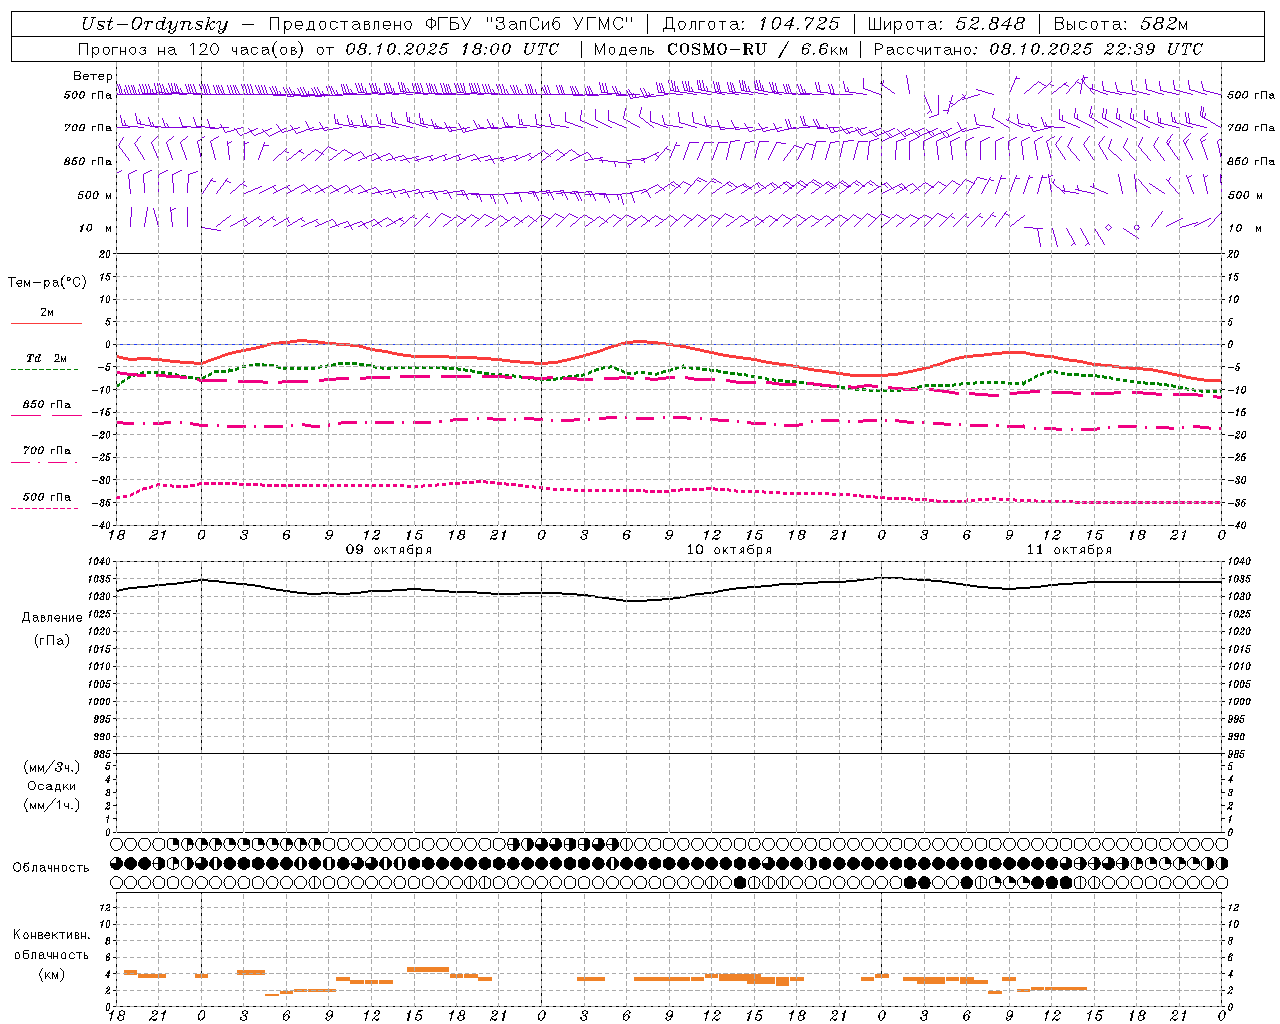Click the Ust-Ordynsky station title
This screenshot has height=1024, width=1280.
(x=155, y=24)
